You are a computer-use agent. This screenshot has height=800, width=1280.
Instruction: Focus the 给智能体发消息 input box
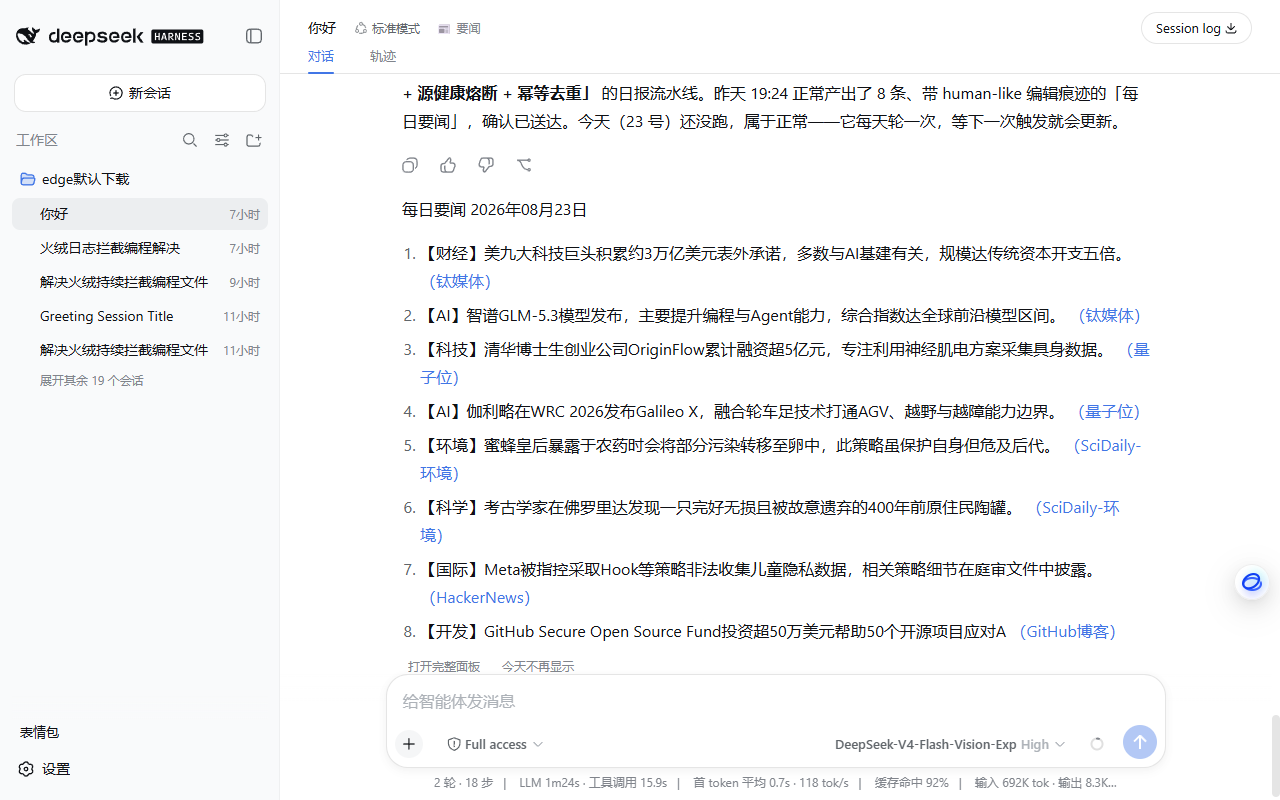(775, 701)
